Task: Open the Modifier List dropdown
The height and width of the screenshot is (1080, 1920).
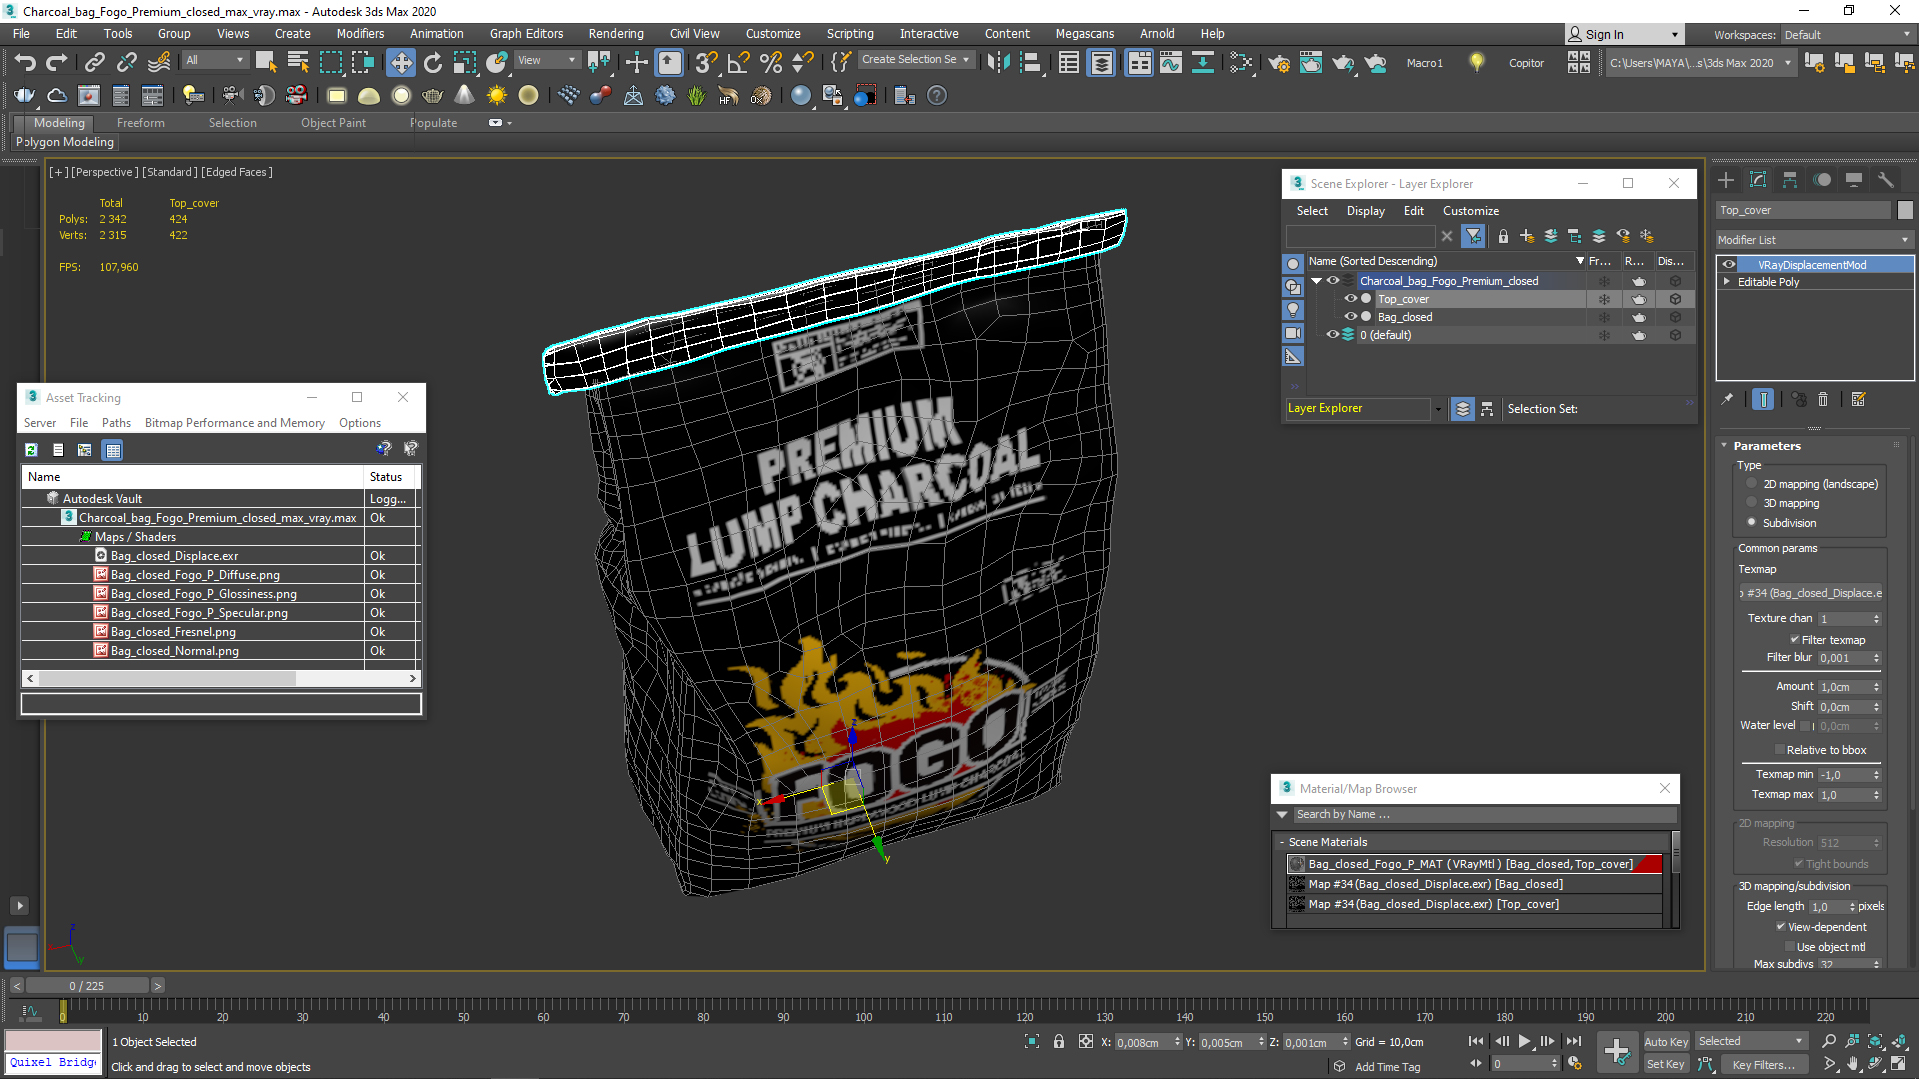Action: 1814,240
